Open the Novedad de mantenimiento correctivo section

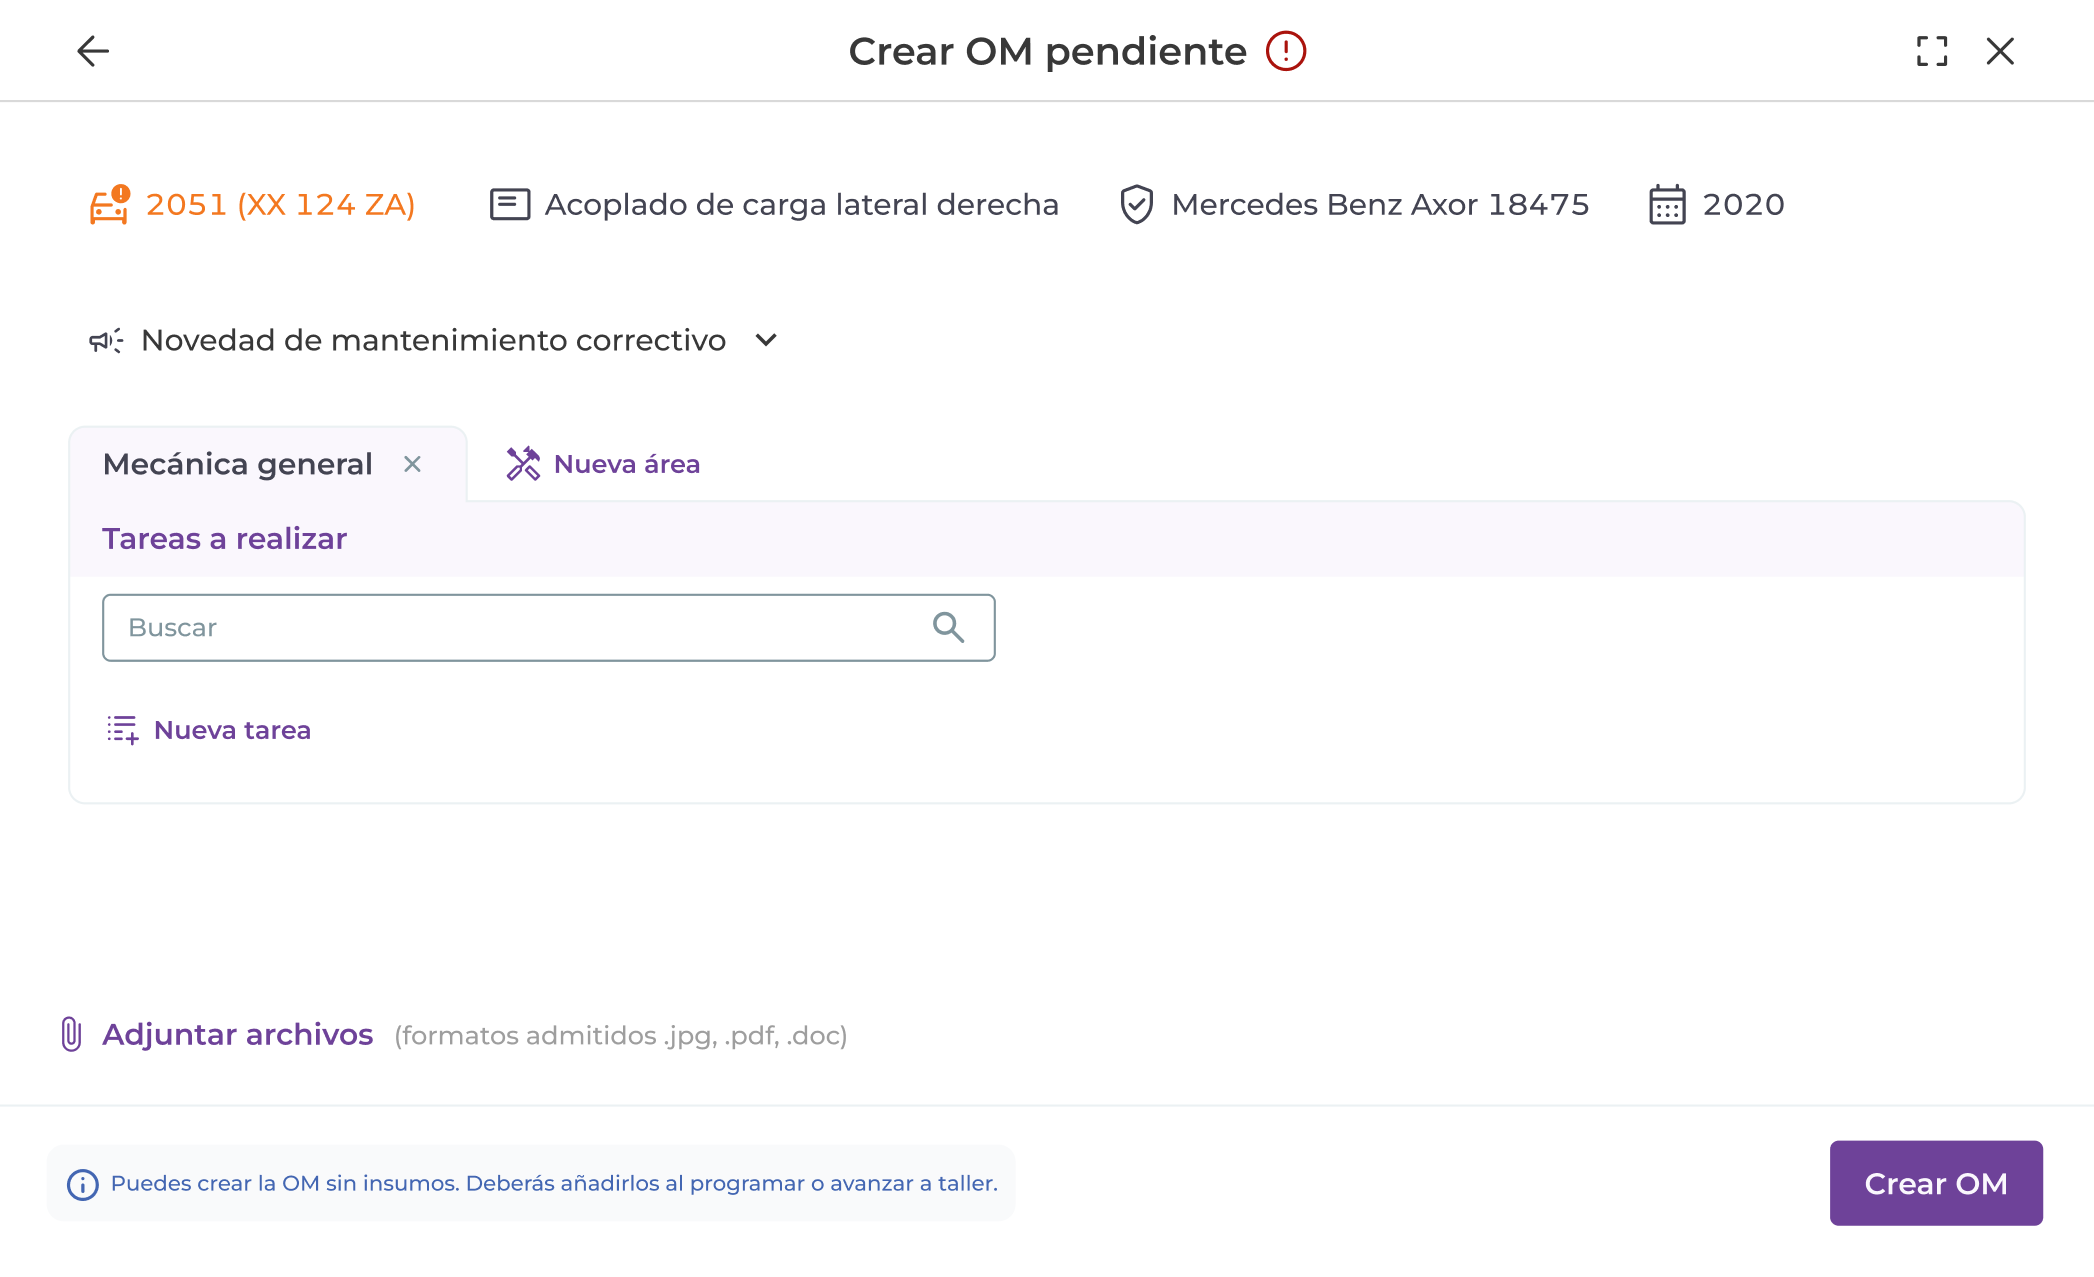tap(433, 341)
